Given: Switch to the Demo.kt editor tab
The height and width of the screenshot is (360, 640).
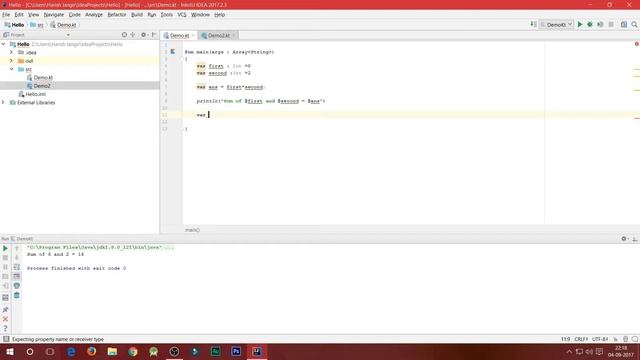Looking at the screenshot, I should 179,36.
